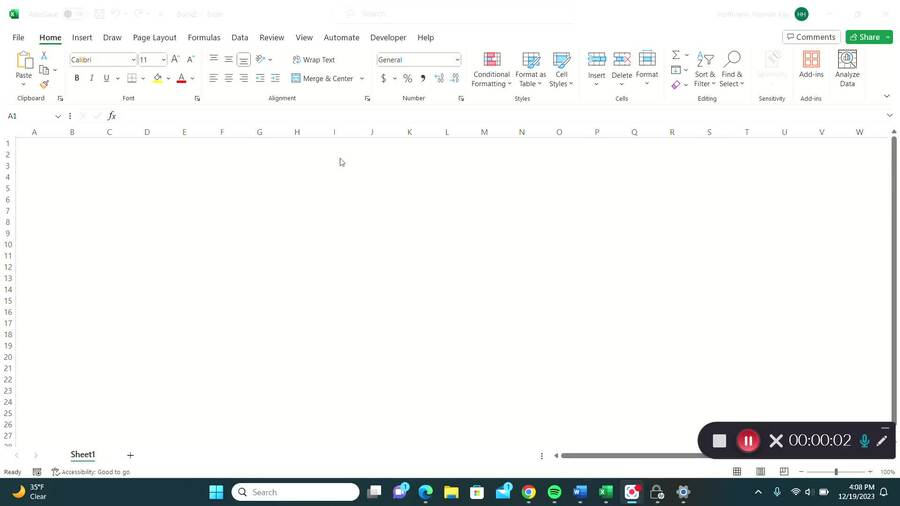The height and width of the screenshot is (506, 900).
Task: Select the Sheet1 tab
Action: [83, 454]
